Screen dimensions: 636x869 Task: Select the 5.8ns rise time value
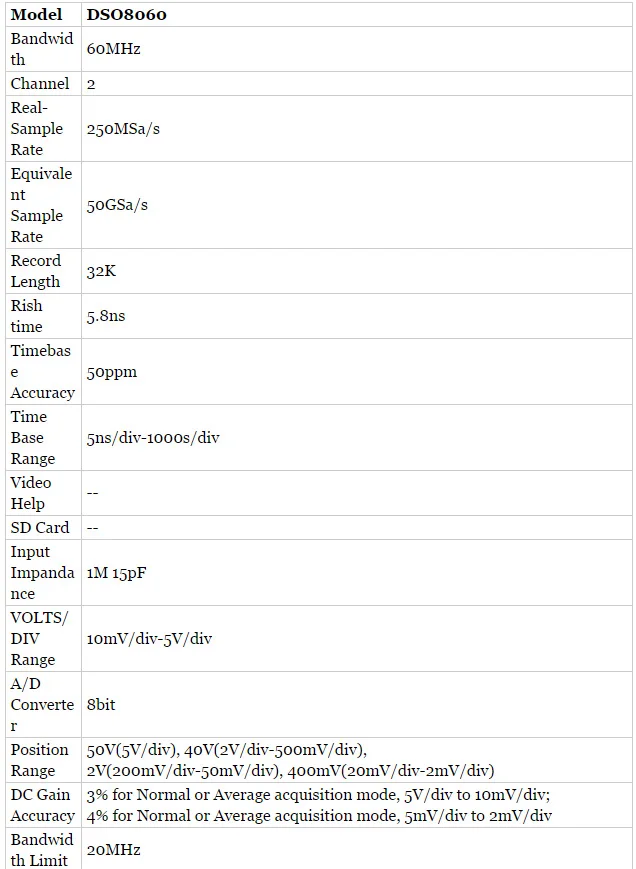tap(106, 316)
